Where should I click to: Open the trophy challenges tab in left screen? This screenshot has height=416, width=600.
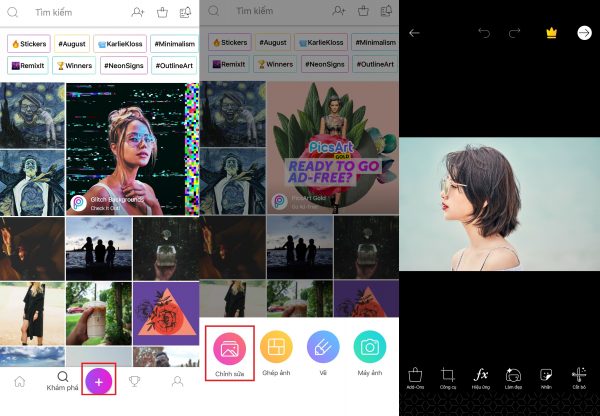pyautogui.click(x=135, y=381)
